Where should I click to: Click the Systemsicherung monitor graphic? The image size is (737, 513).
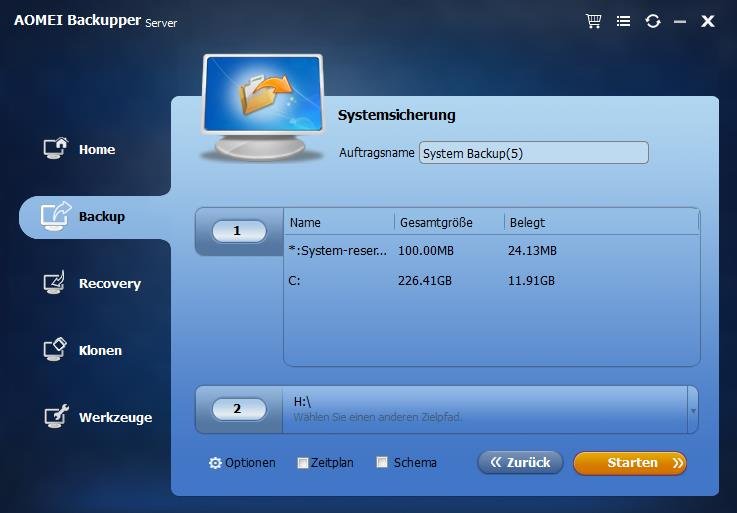click(x=263, y=107)
